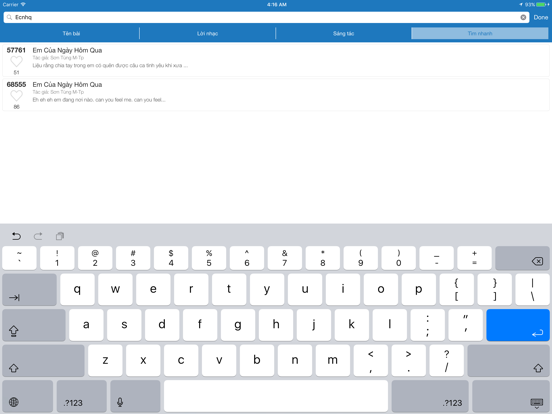Tap the letter z key
The image size is (552, 414).
point(105,360)
